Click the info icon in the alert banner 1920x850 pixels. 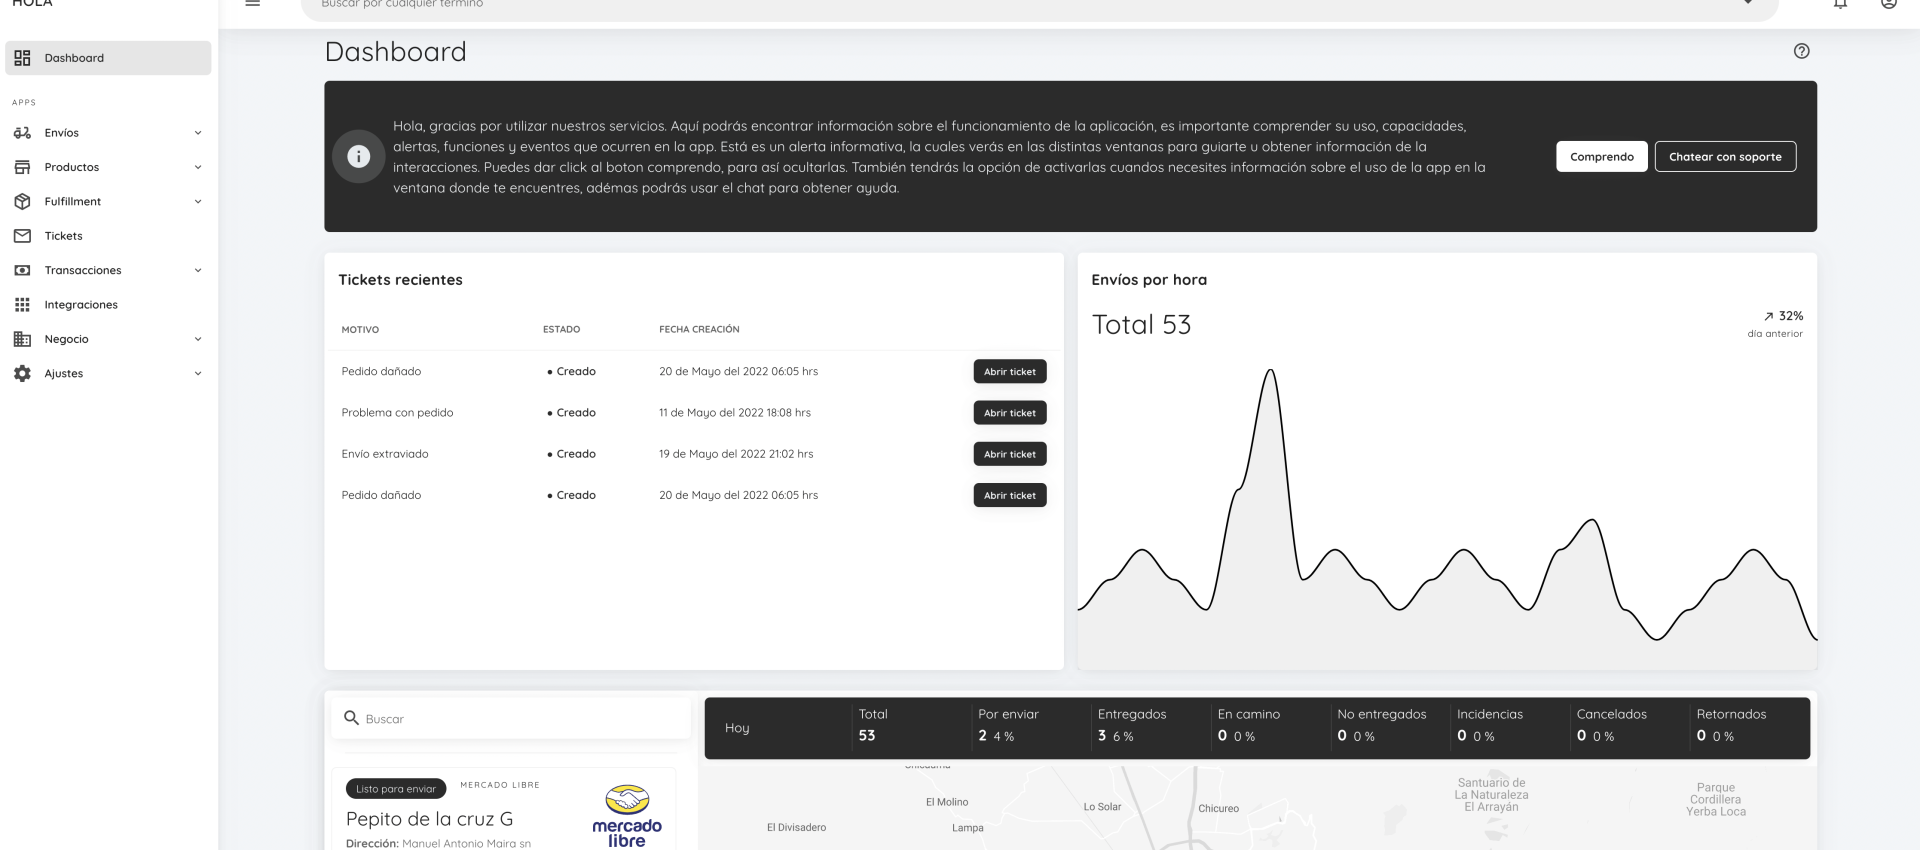pyautogui.click(x=358, y=157)
